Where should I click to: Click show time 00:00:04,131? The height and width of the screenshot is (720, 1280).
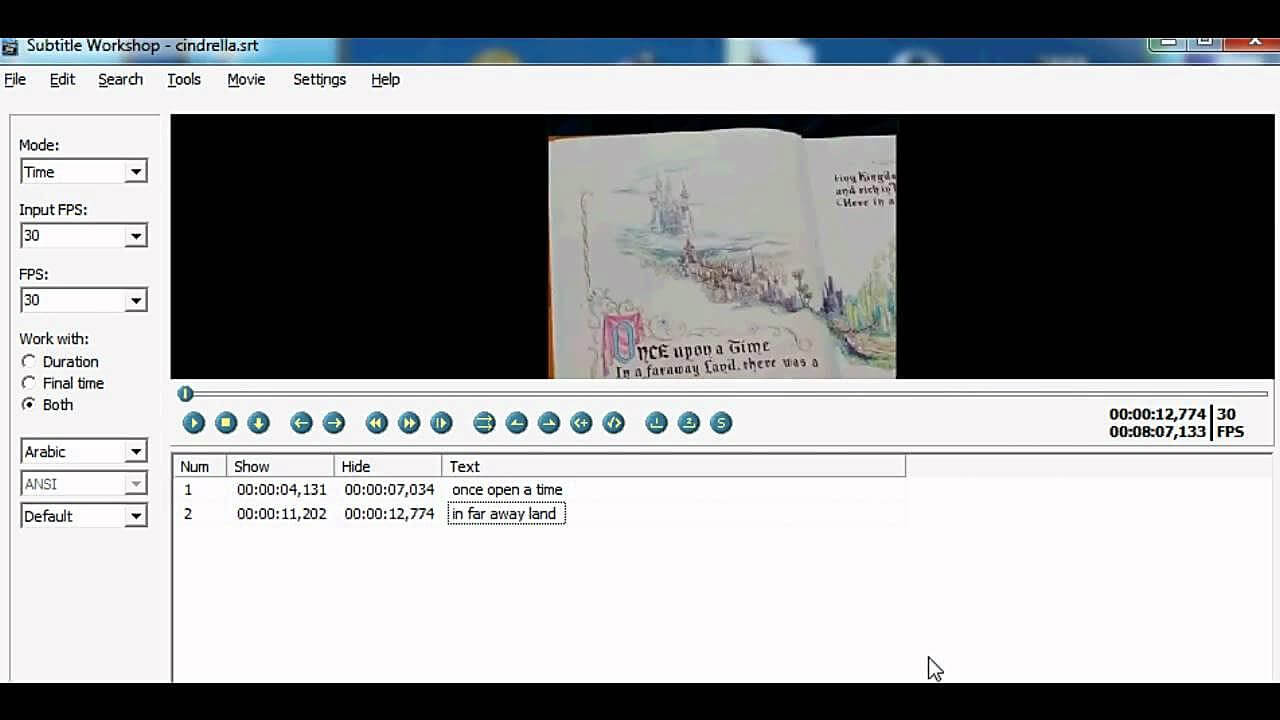pos(282,490)
